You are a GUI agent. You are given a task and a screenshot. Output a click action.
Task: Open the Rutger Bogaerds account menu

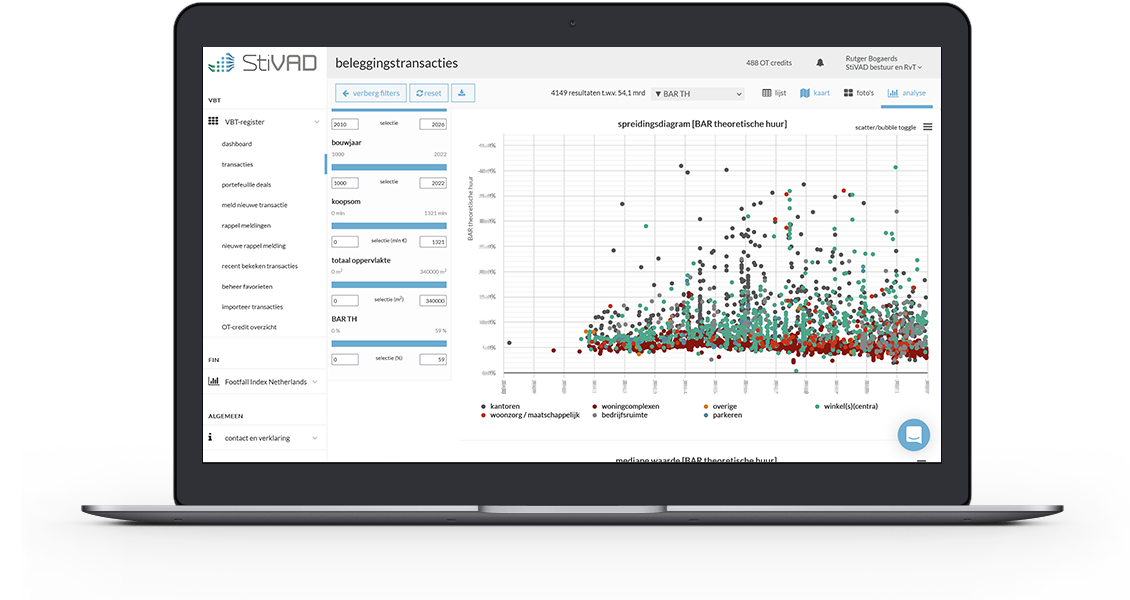point(884,63)
